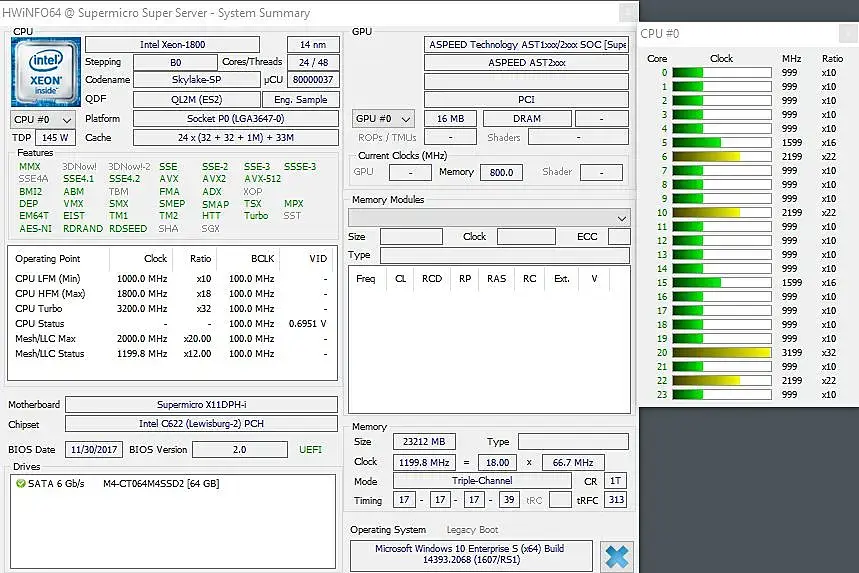This screenshot has height=573, width=859.
Task: Open the GPU #0 selector dropdown
Action: (383, 119)
